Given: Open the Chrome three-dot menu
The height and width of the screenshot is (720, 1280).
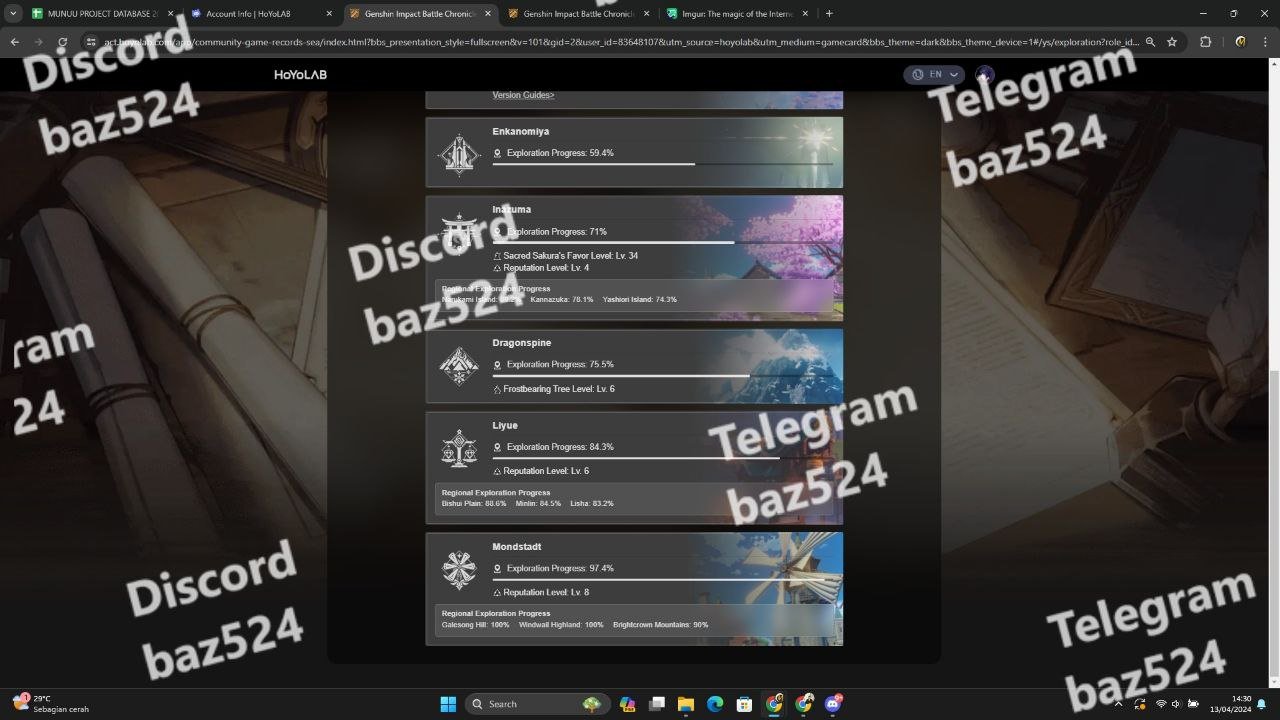Looking at the screenshot, I should (x=1265, y=42).
